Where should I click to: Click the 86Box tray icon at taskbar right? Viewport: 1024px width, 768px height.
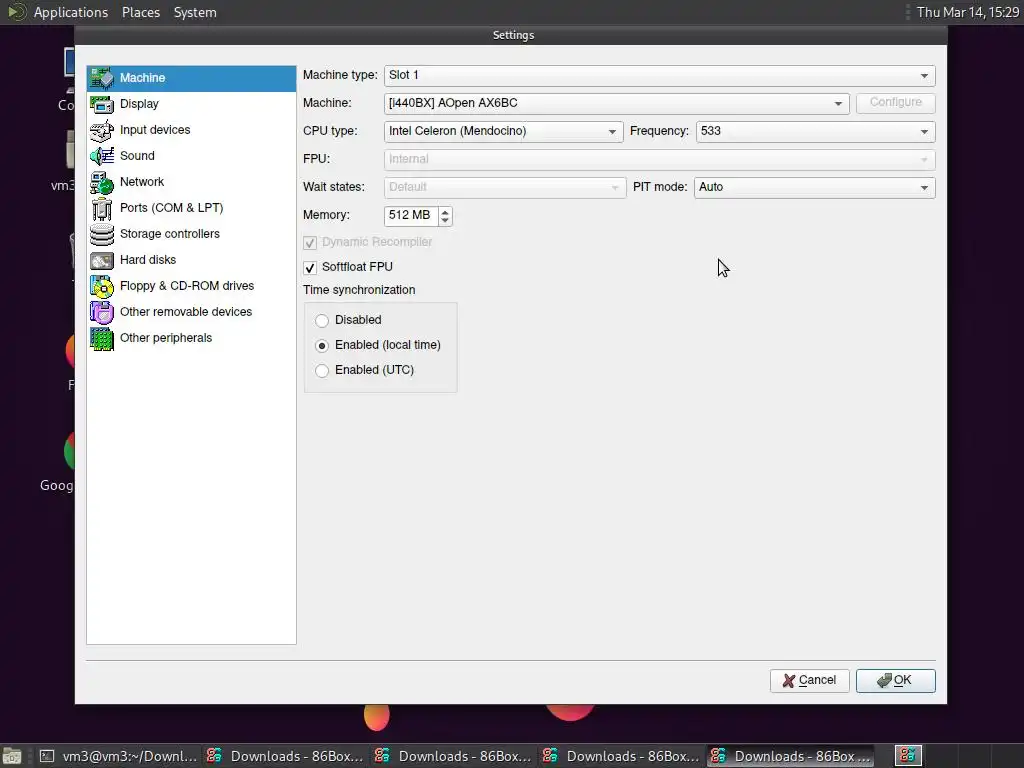point(908,756)
